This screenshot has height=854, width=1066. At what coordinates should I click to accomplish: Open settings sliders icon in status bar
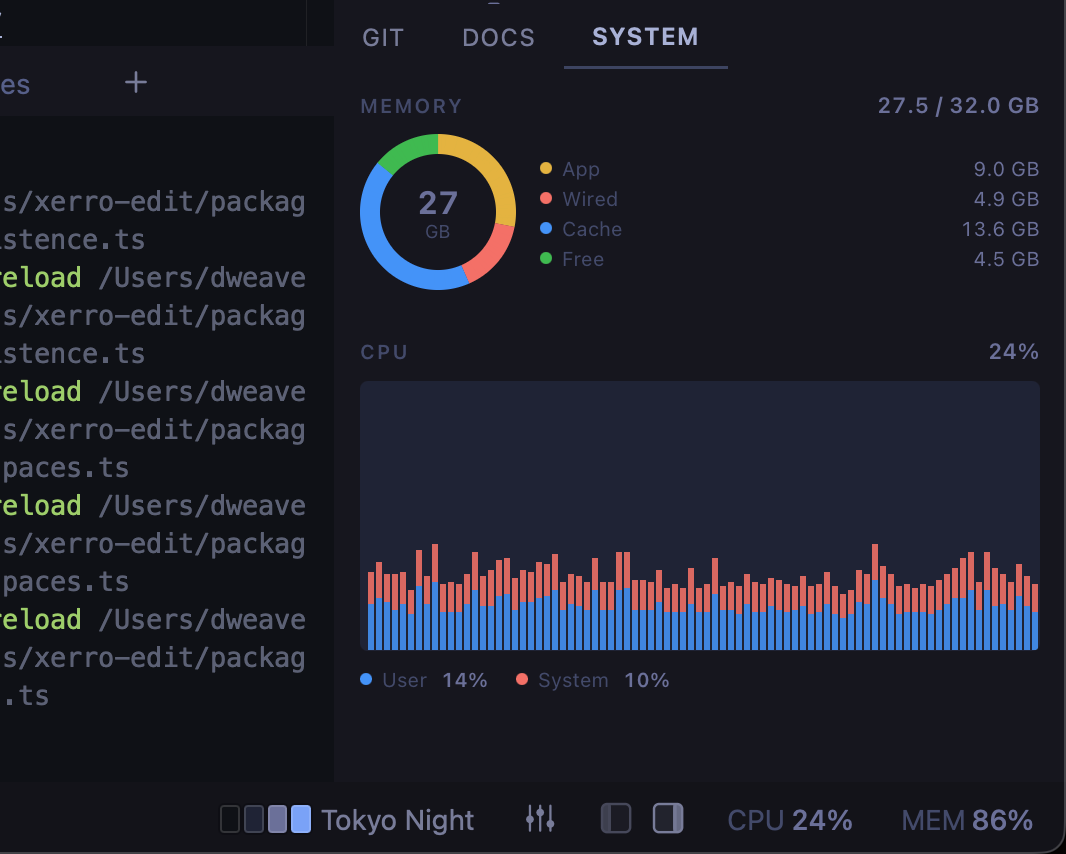point(540,819)
